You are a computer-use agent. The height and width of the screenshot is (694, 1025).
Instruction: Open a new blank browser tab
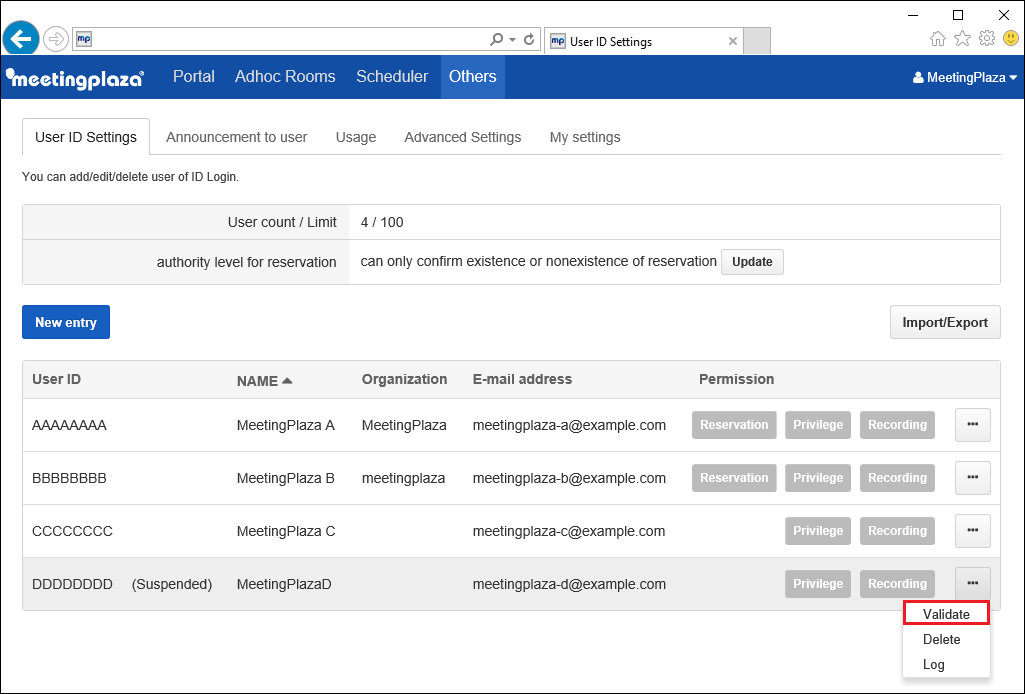tap(757, 41)
